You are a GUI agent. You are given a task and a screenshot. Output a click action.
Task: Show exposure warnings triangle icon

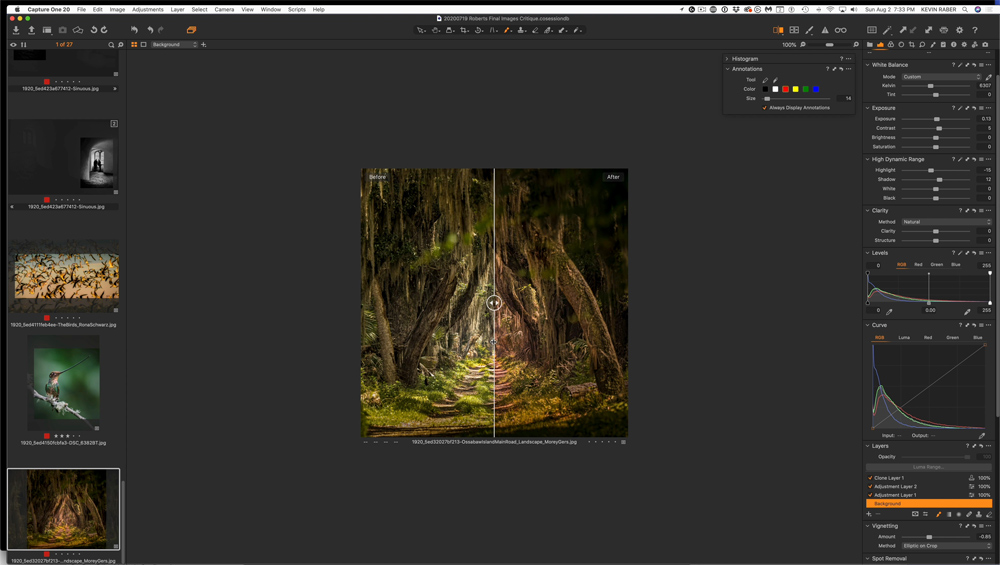825,30
